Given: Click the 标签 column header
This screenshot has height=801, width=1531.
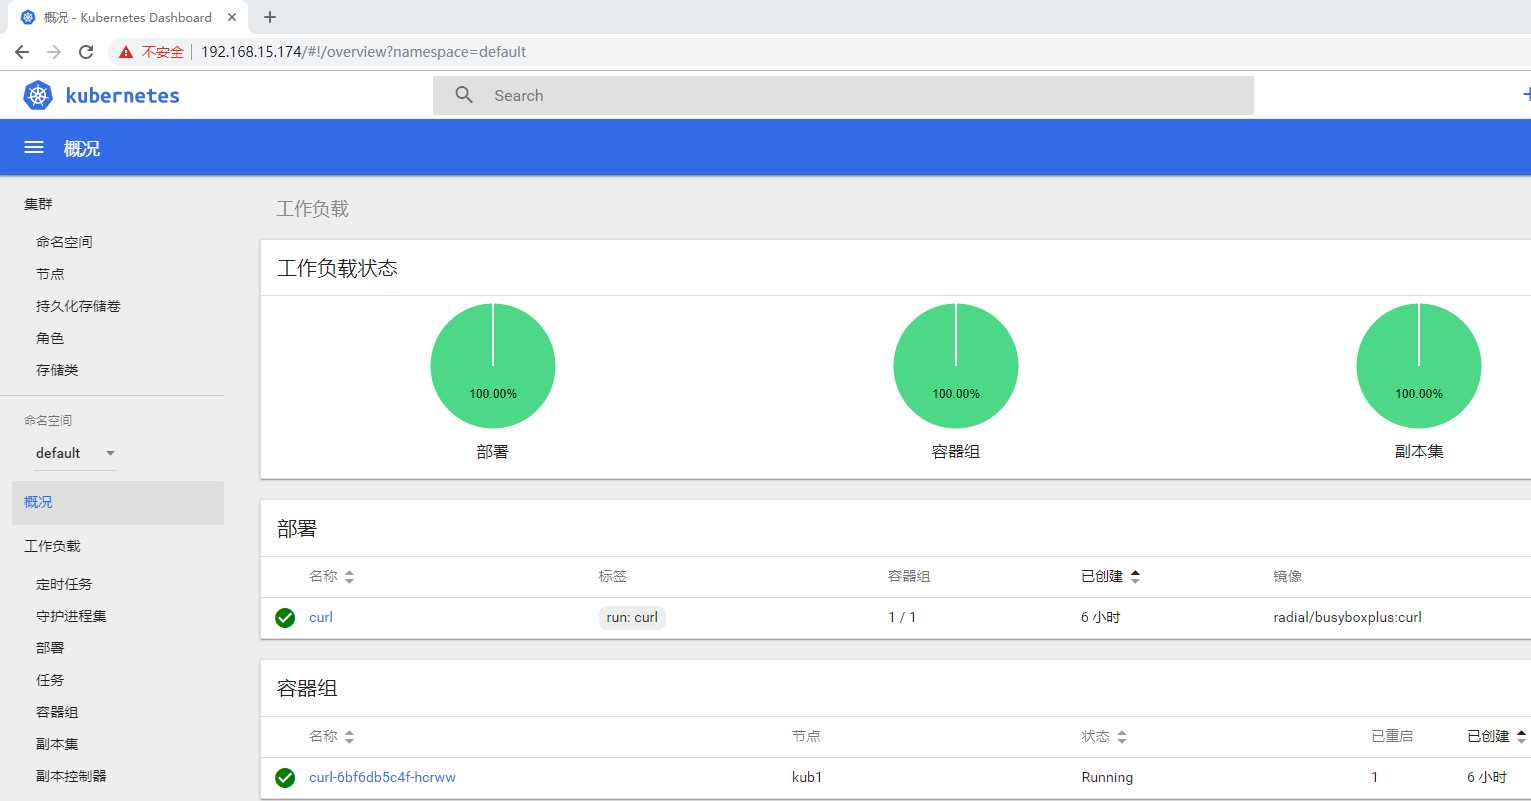Looking at the screenshot, I should [x=613, y=577].
